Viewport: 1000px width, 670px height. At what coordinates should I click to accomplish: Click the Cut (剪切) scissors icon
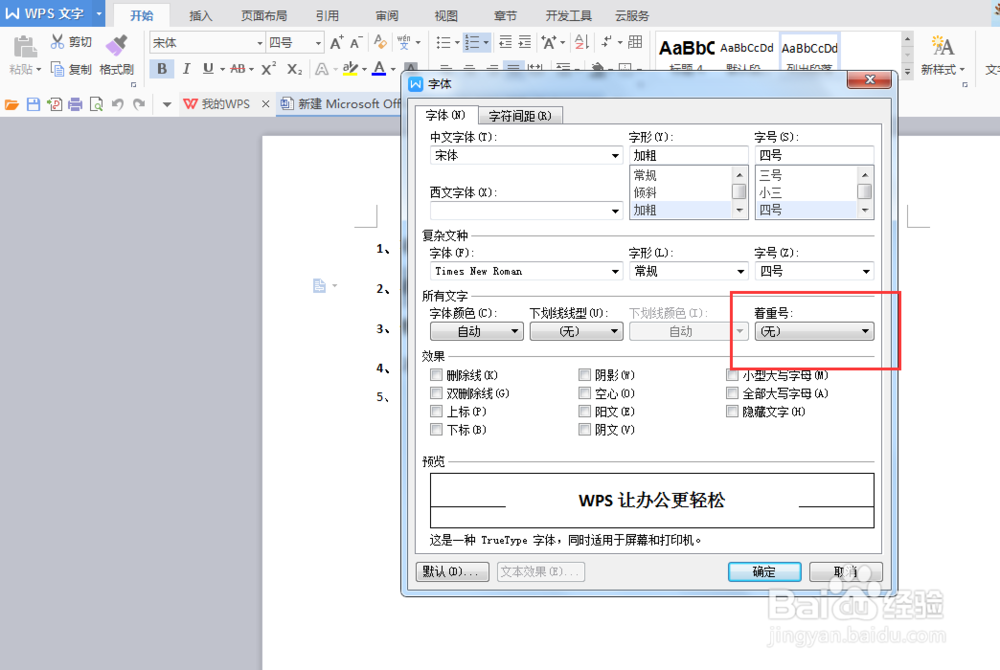coord(57,42)
